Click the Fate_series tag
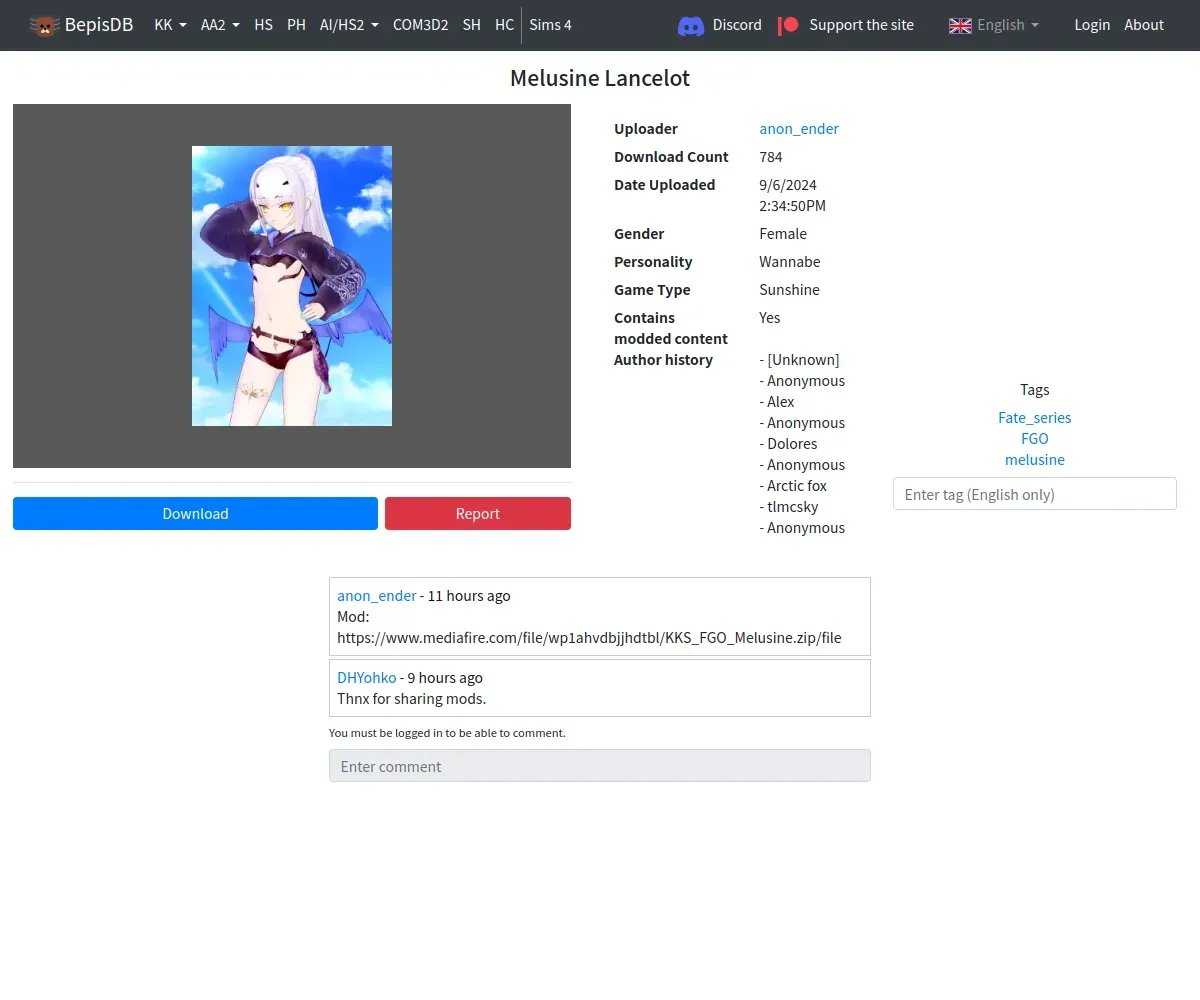Image resolution: width=1200 pixels, height=1000 pixels. pos(1035,417)
